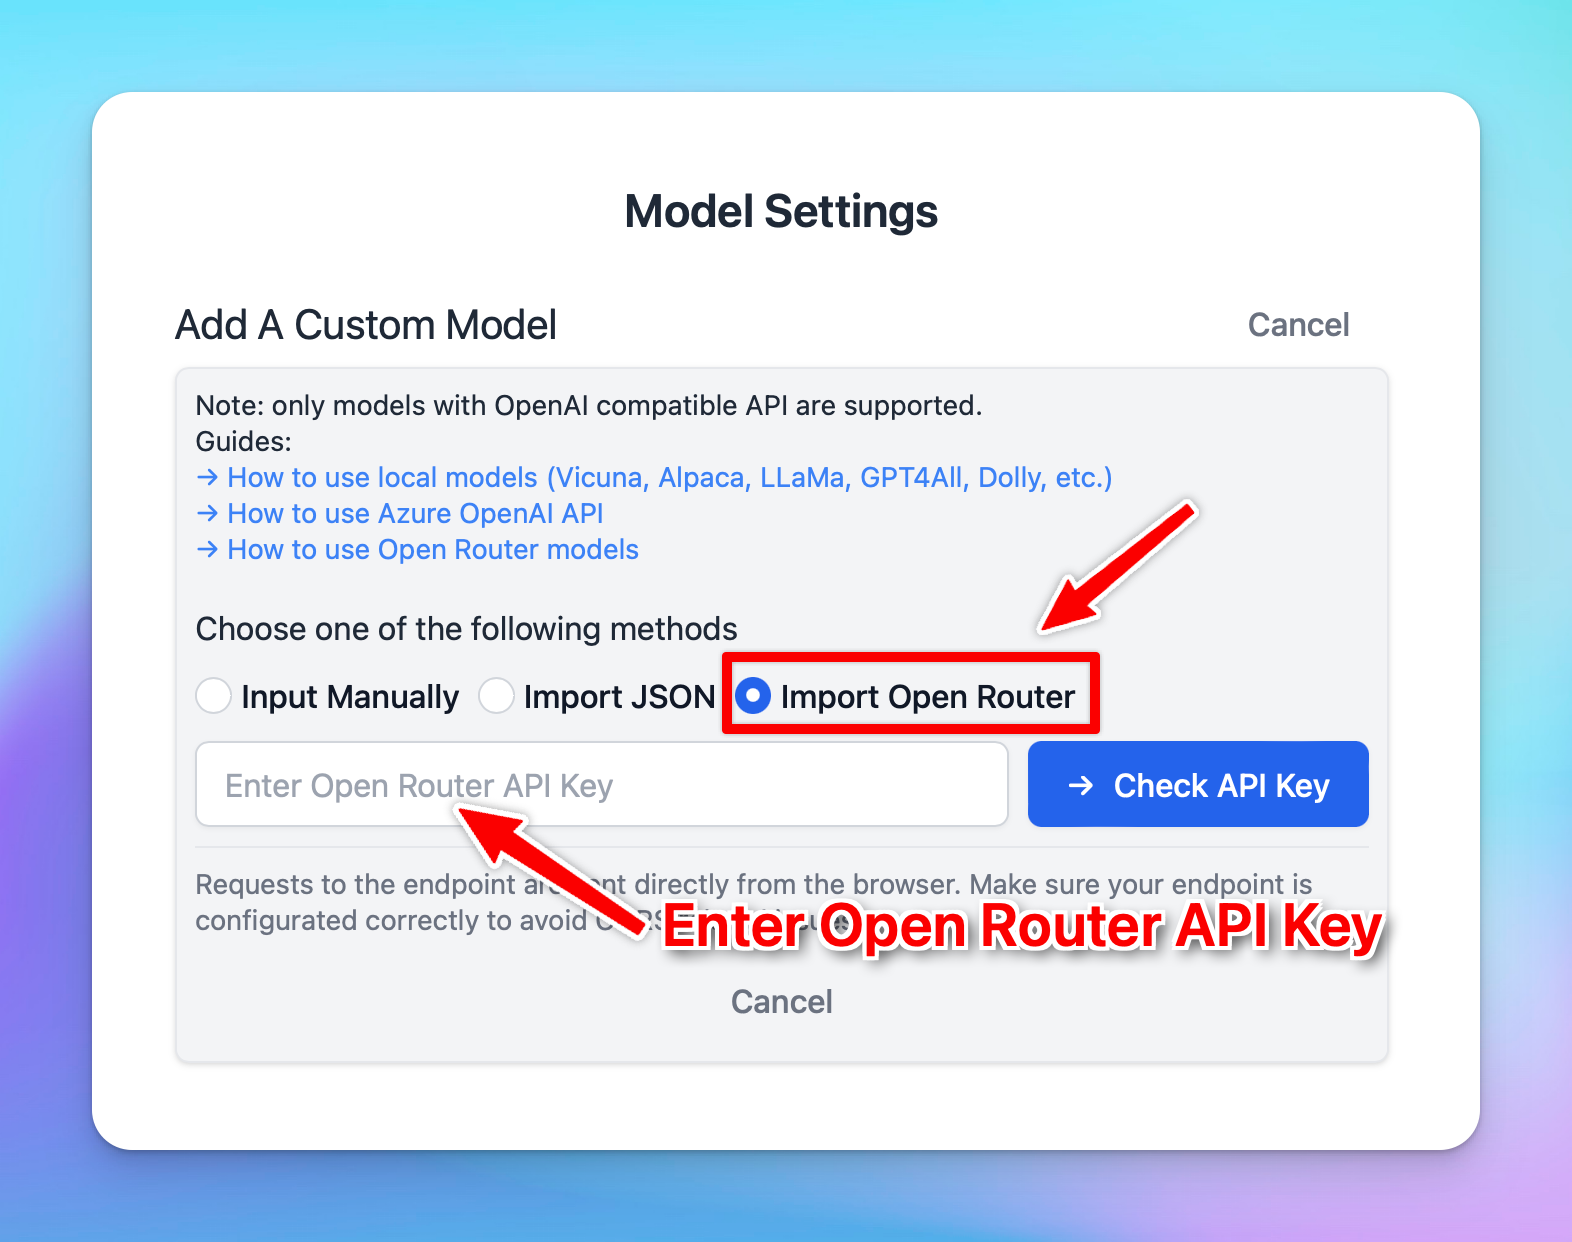The image size is (1572, 1242).
Task: Click the "Import JSON" label text
Action: coord(619,697)
